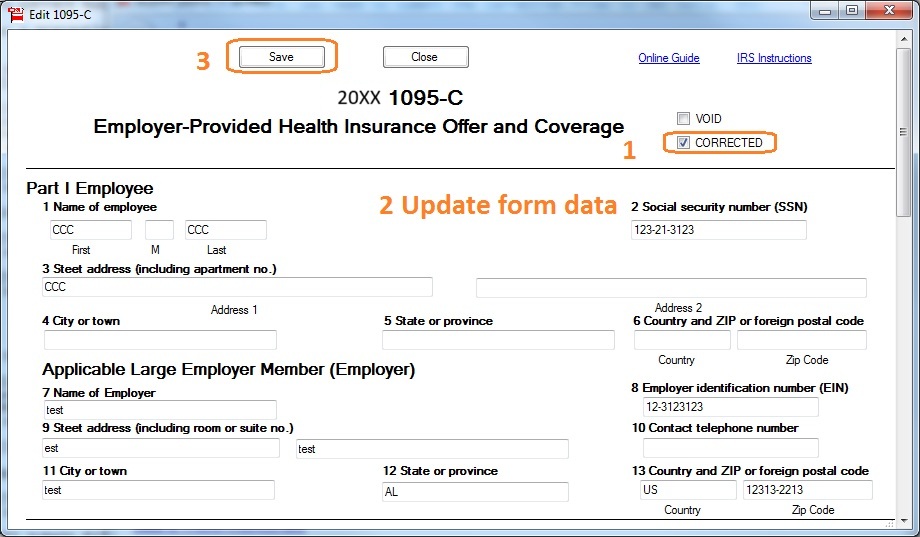Click the employee City or town field
The image size is (920, 537).
tap(159, 340)
